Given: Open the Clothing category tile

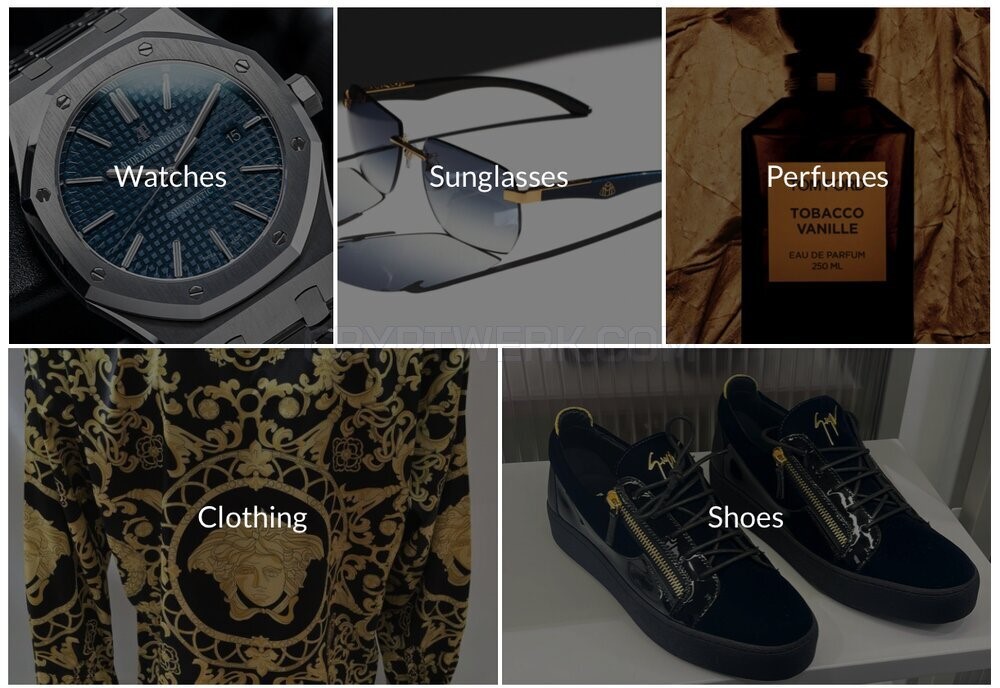Looking at the screenshot, I should (253, 516).
